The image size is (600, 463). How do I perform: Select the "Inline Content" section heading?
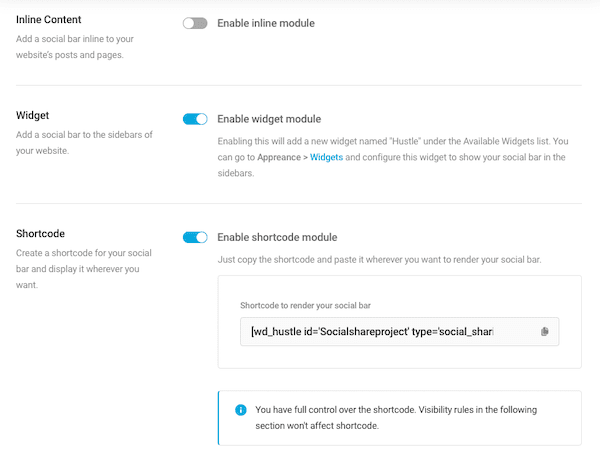click(x=49, y=20)
